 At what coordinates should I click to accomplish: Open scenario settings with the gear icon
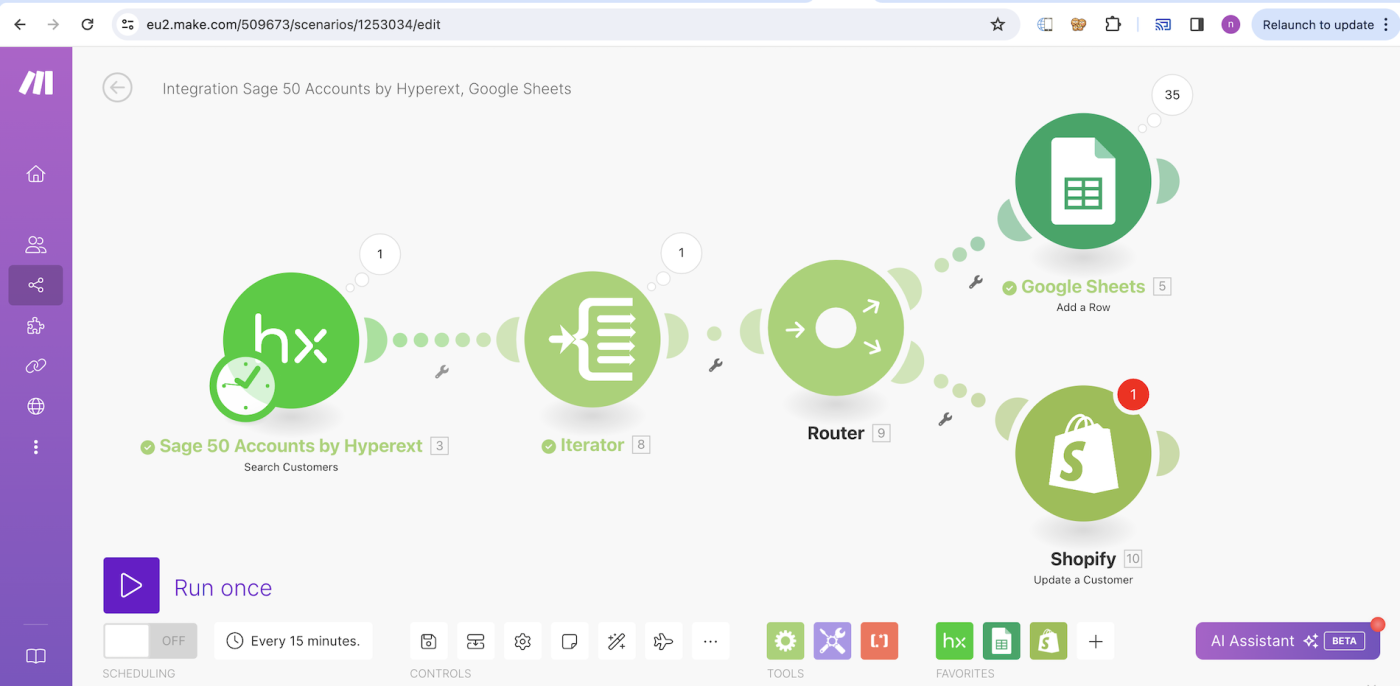(522, 641)
